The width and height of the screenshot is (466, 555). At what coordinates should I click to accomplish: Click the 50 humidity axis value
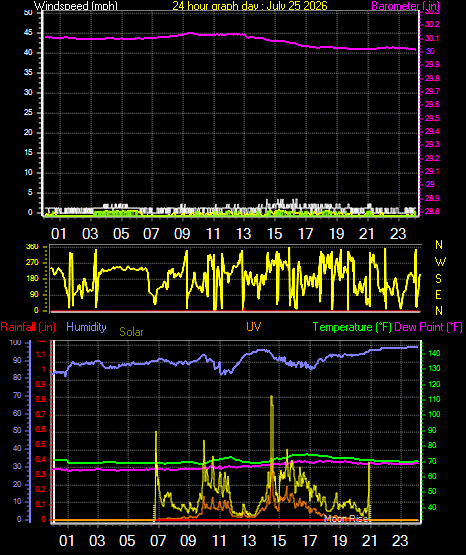[17, 430]
